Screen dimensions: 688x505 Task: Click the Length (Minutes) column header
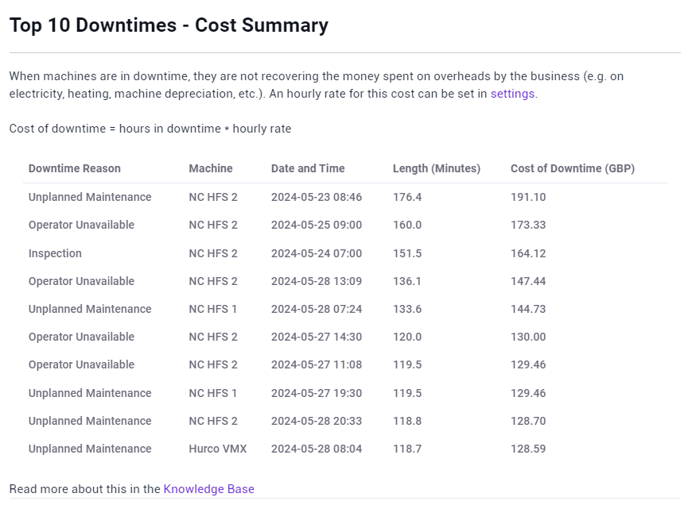[x=436, y=169]
